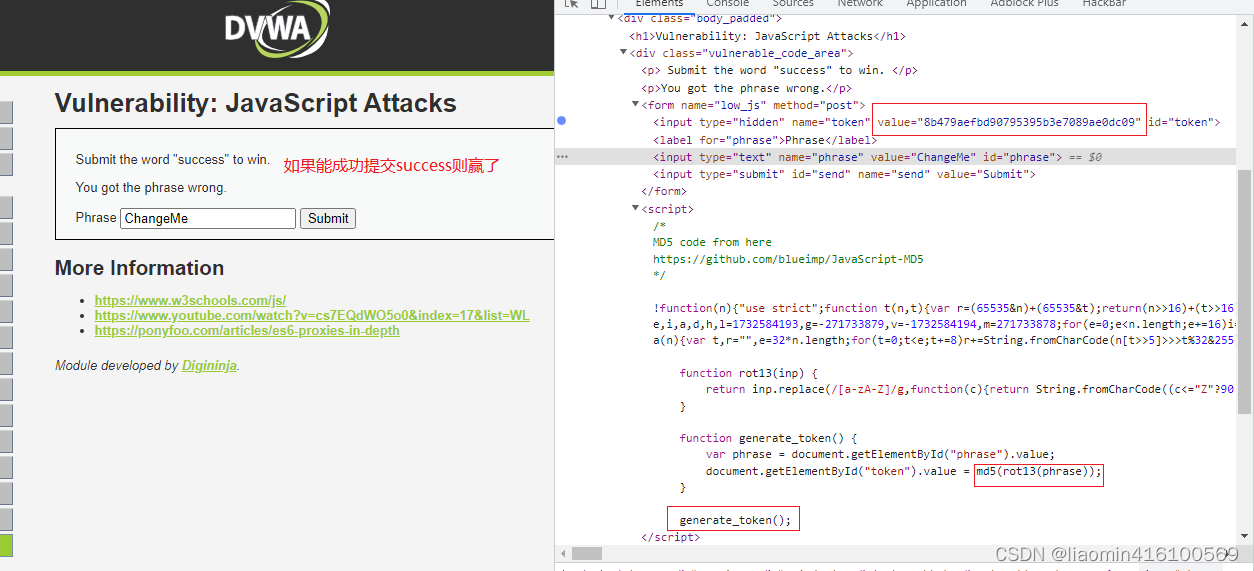Open the ponyfoo es6-proxies-in-depth link

point(247,330)
